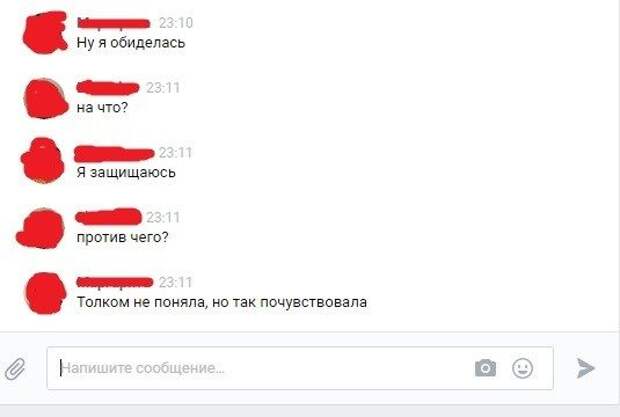
Task: Open avatar beside 'Я защищаюсь' message
Action: tap(43, 160)
